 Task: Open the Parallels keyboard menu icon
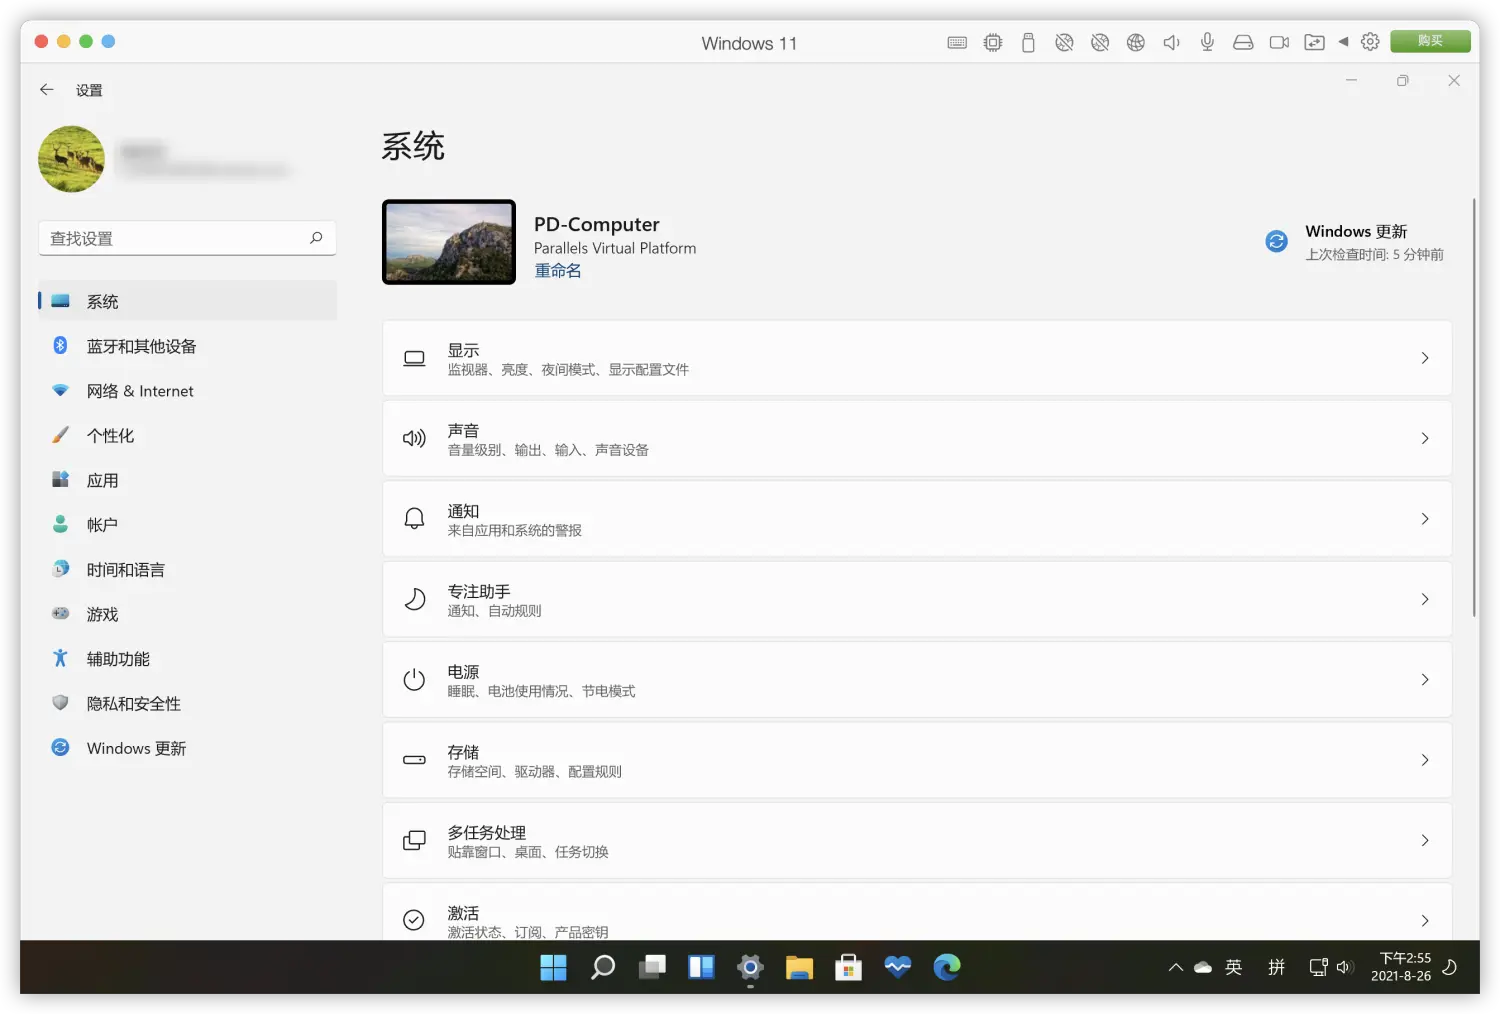tap(957, 42)
